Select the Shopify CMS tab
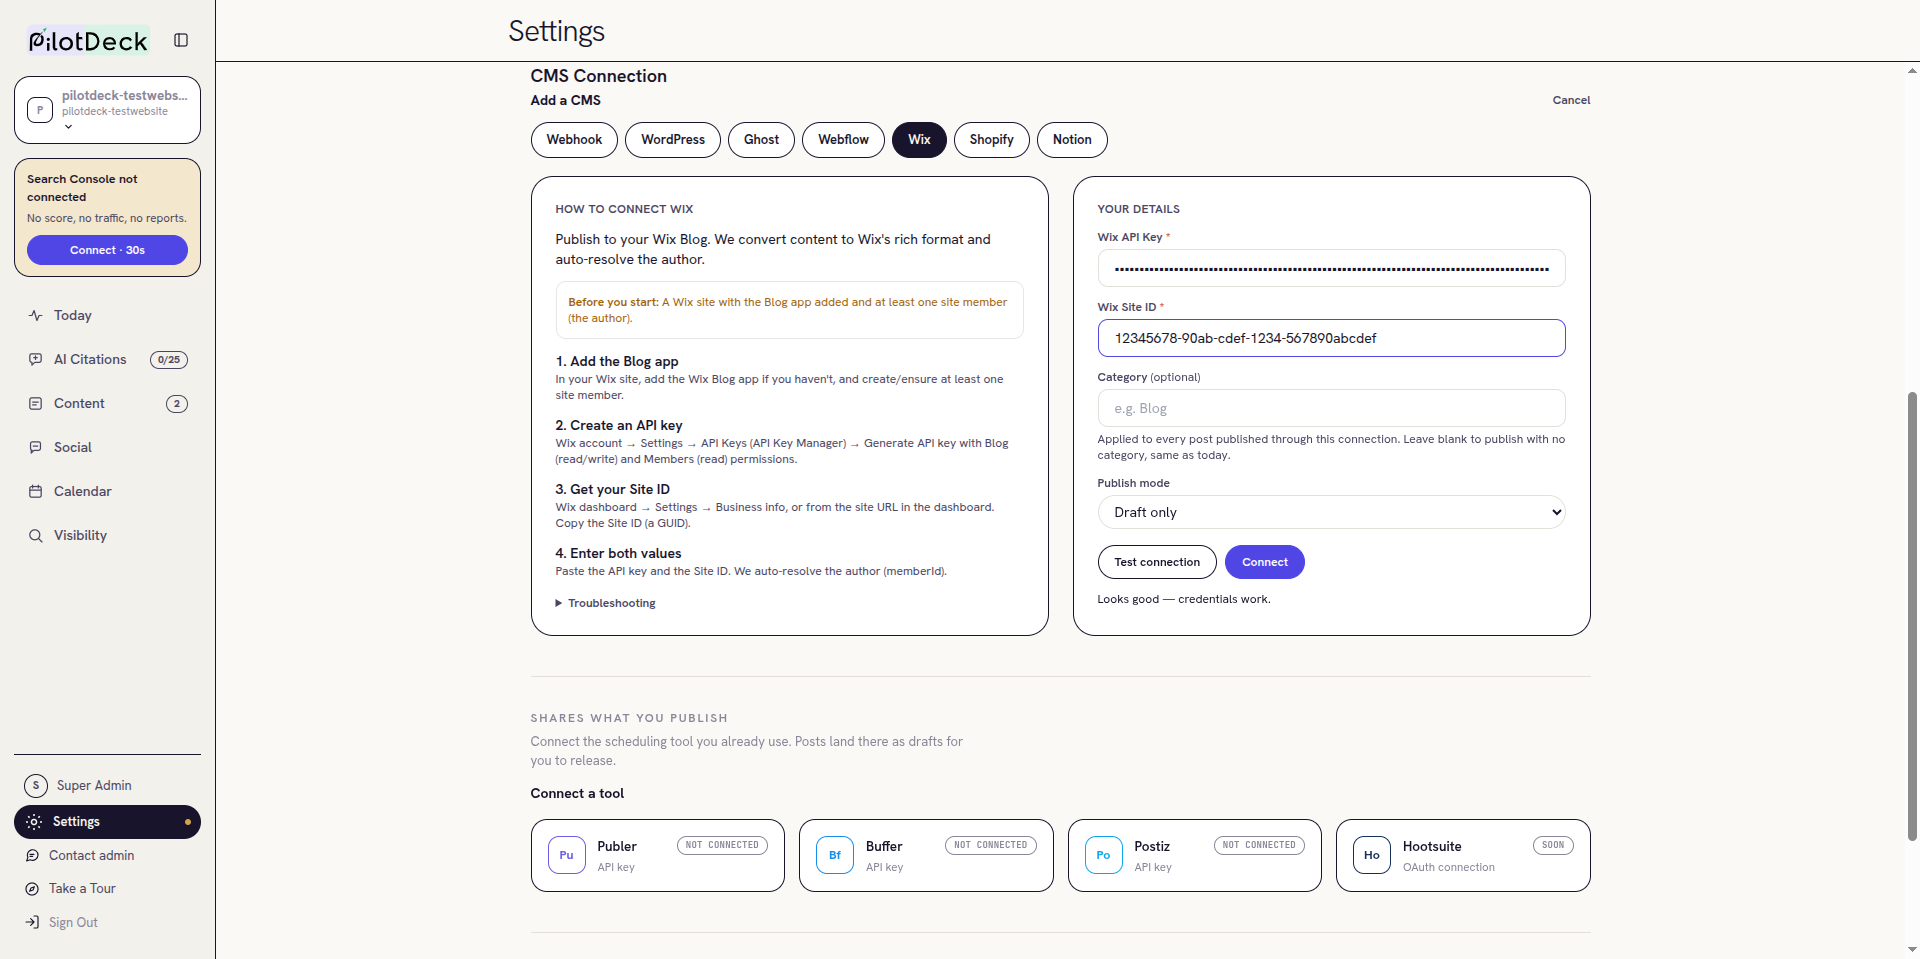Screen dimensions: 1920x959 coord(991,140)
